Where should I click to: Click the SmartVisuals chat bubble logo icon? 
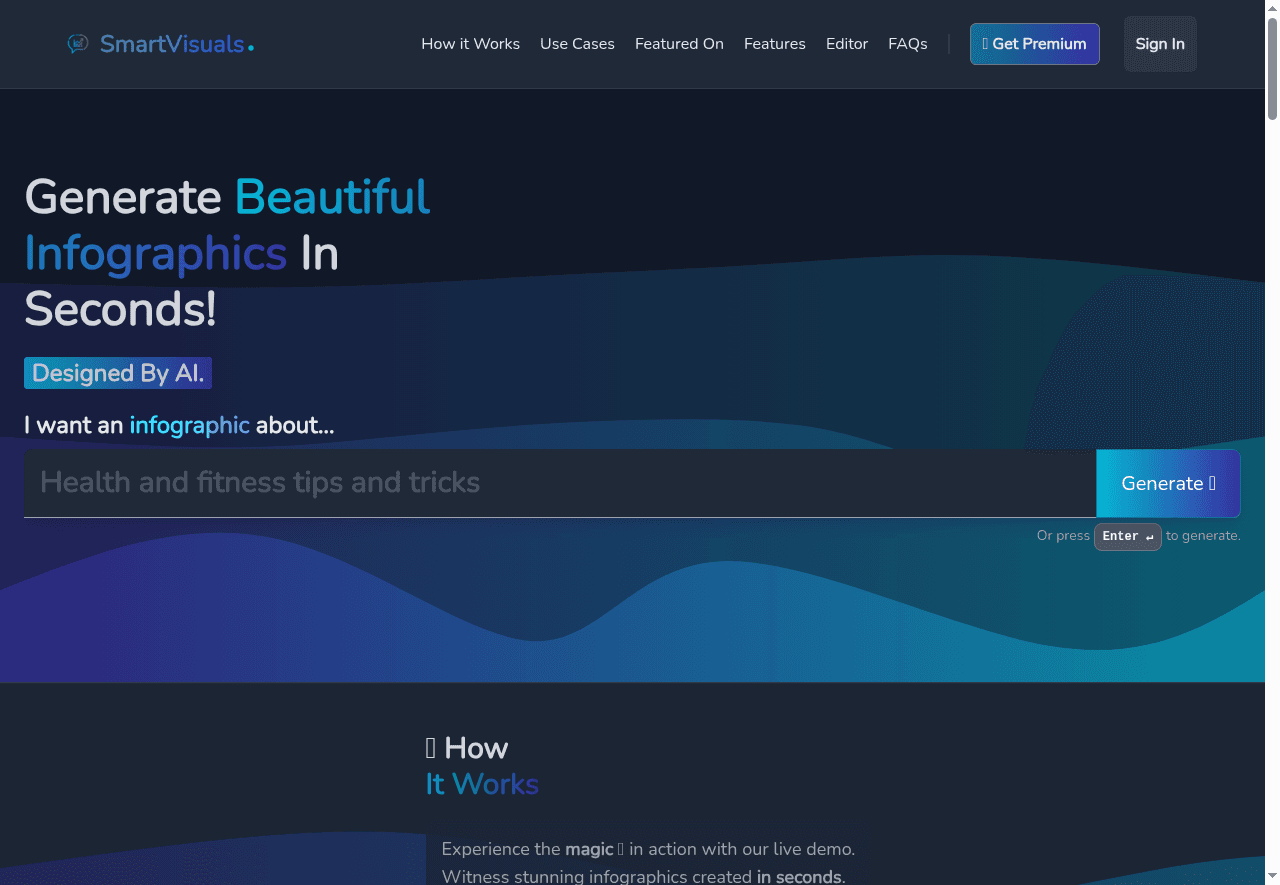(78, 44)
